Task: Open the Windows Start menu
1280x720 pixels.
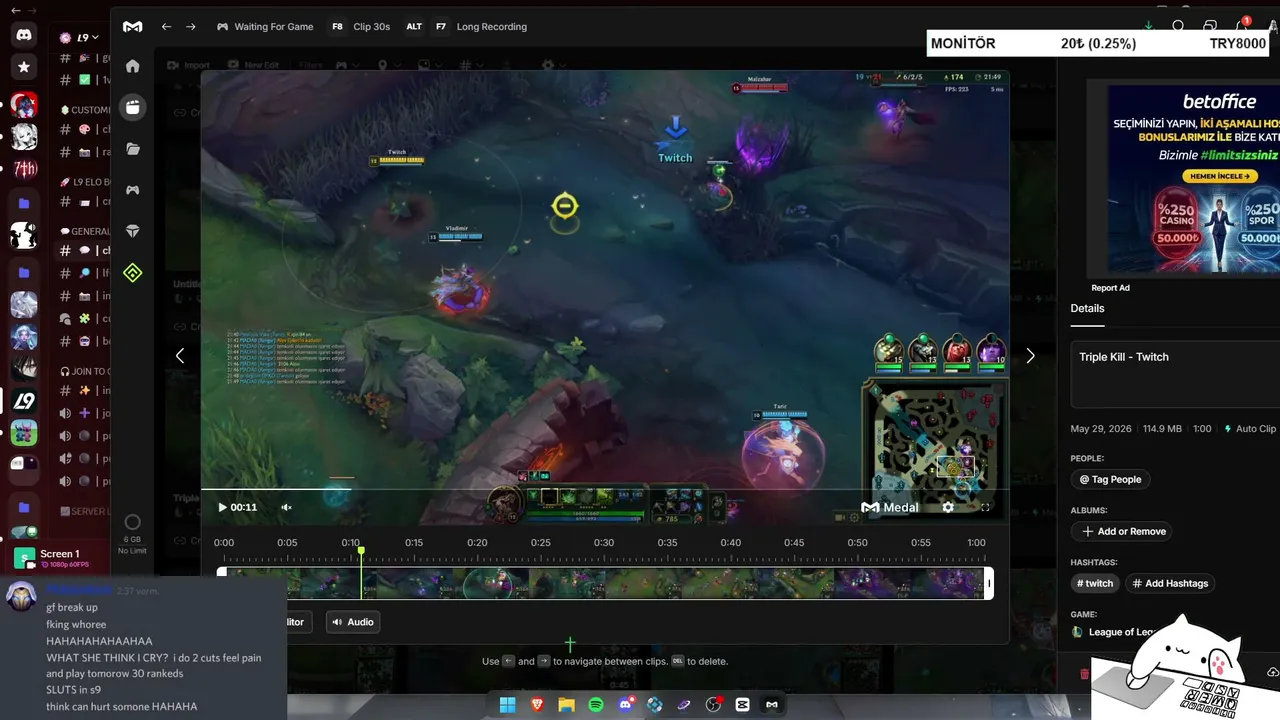Action: [507, 704]
